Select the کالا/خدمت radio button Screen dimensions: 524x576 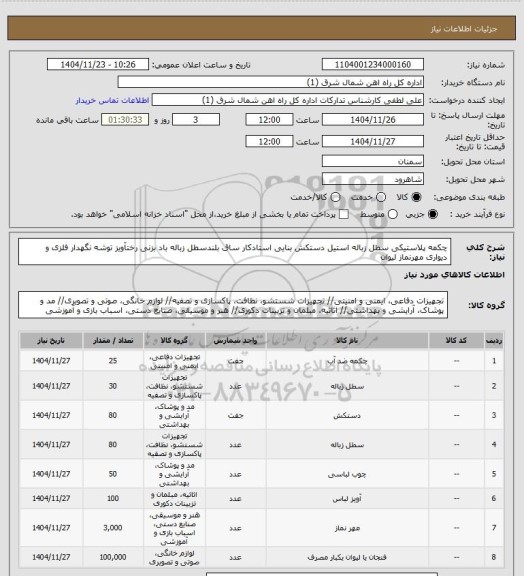pyautogui.click(x=335, y=197)
